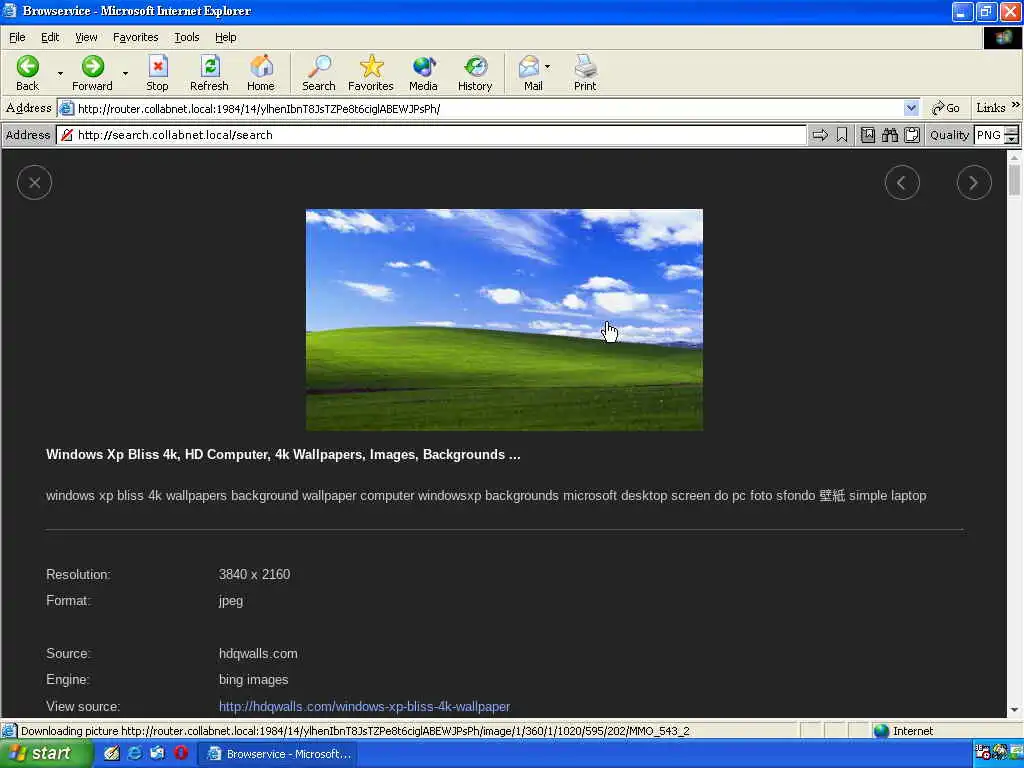Click source value 'hdqwalls.com'

(258, 654)
